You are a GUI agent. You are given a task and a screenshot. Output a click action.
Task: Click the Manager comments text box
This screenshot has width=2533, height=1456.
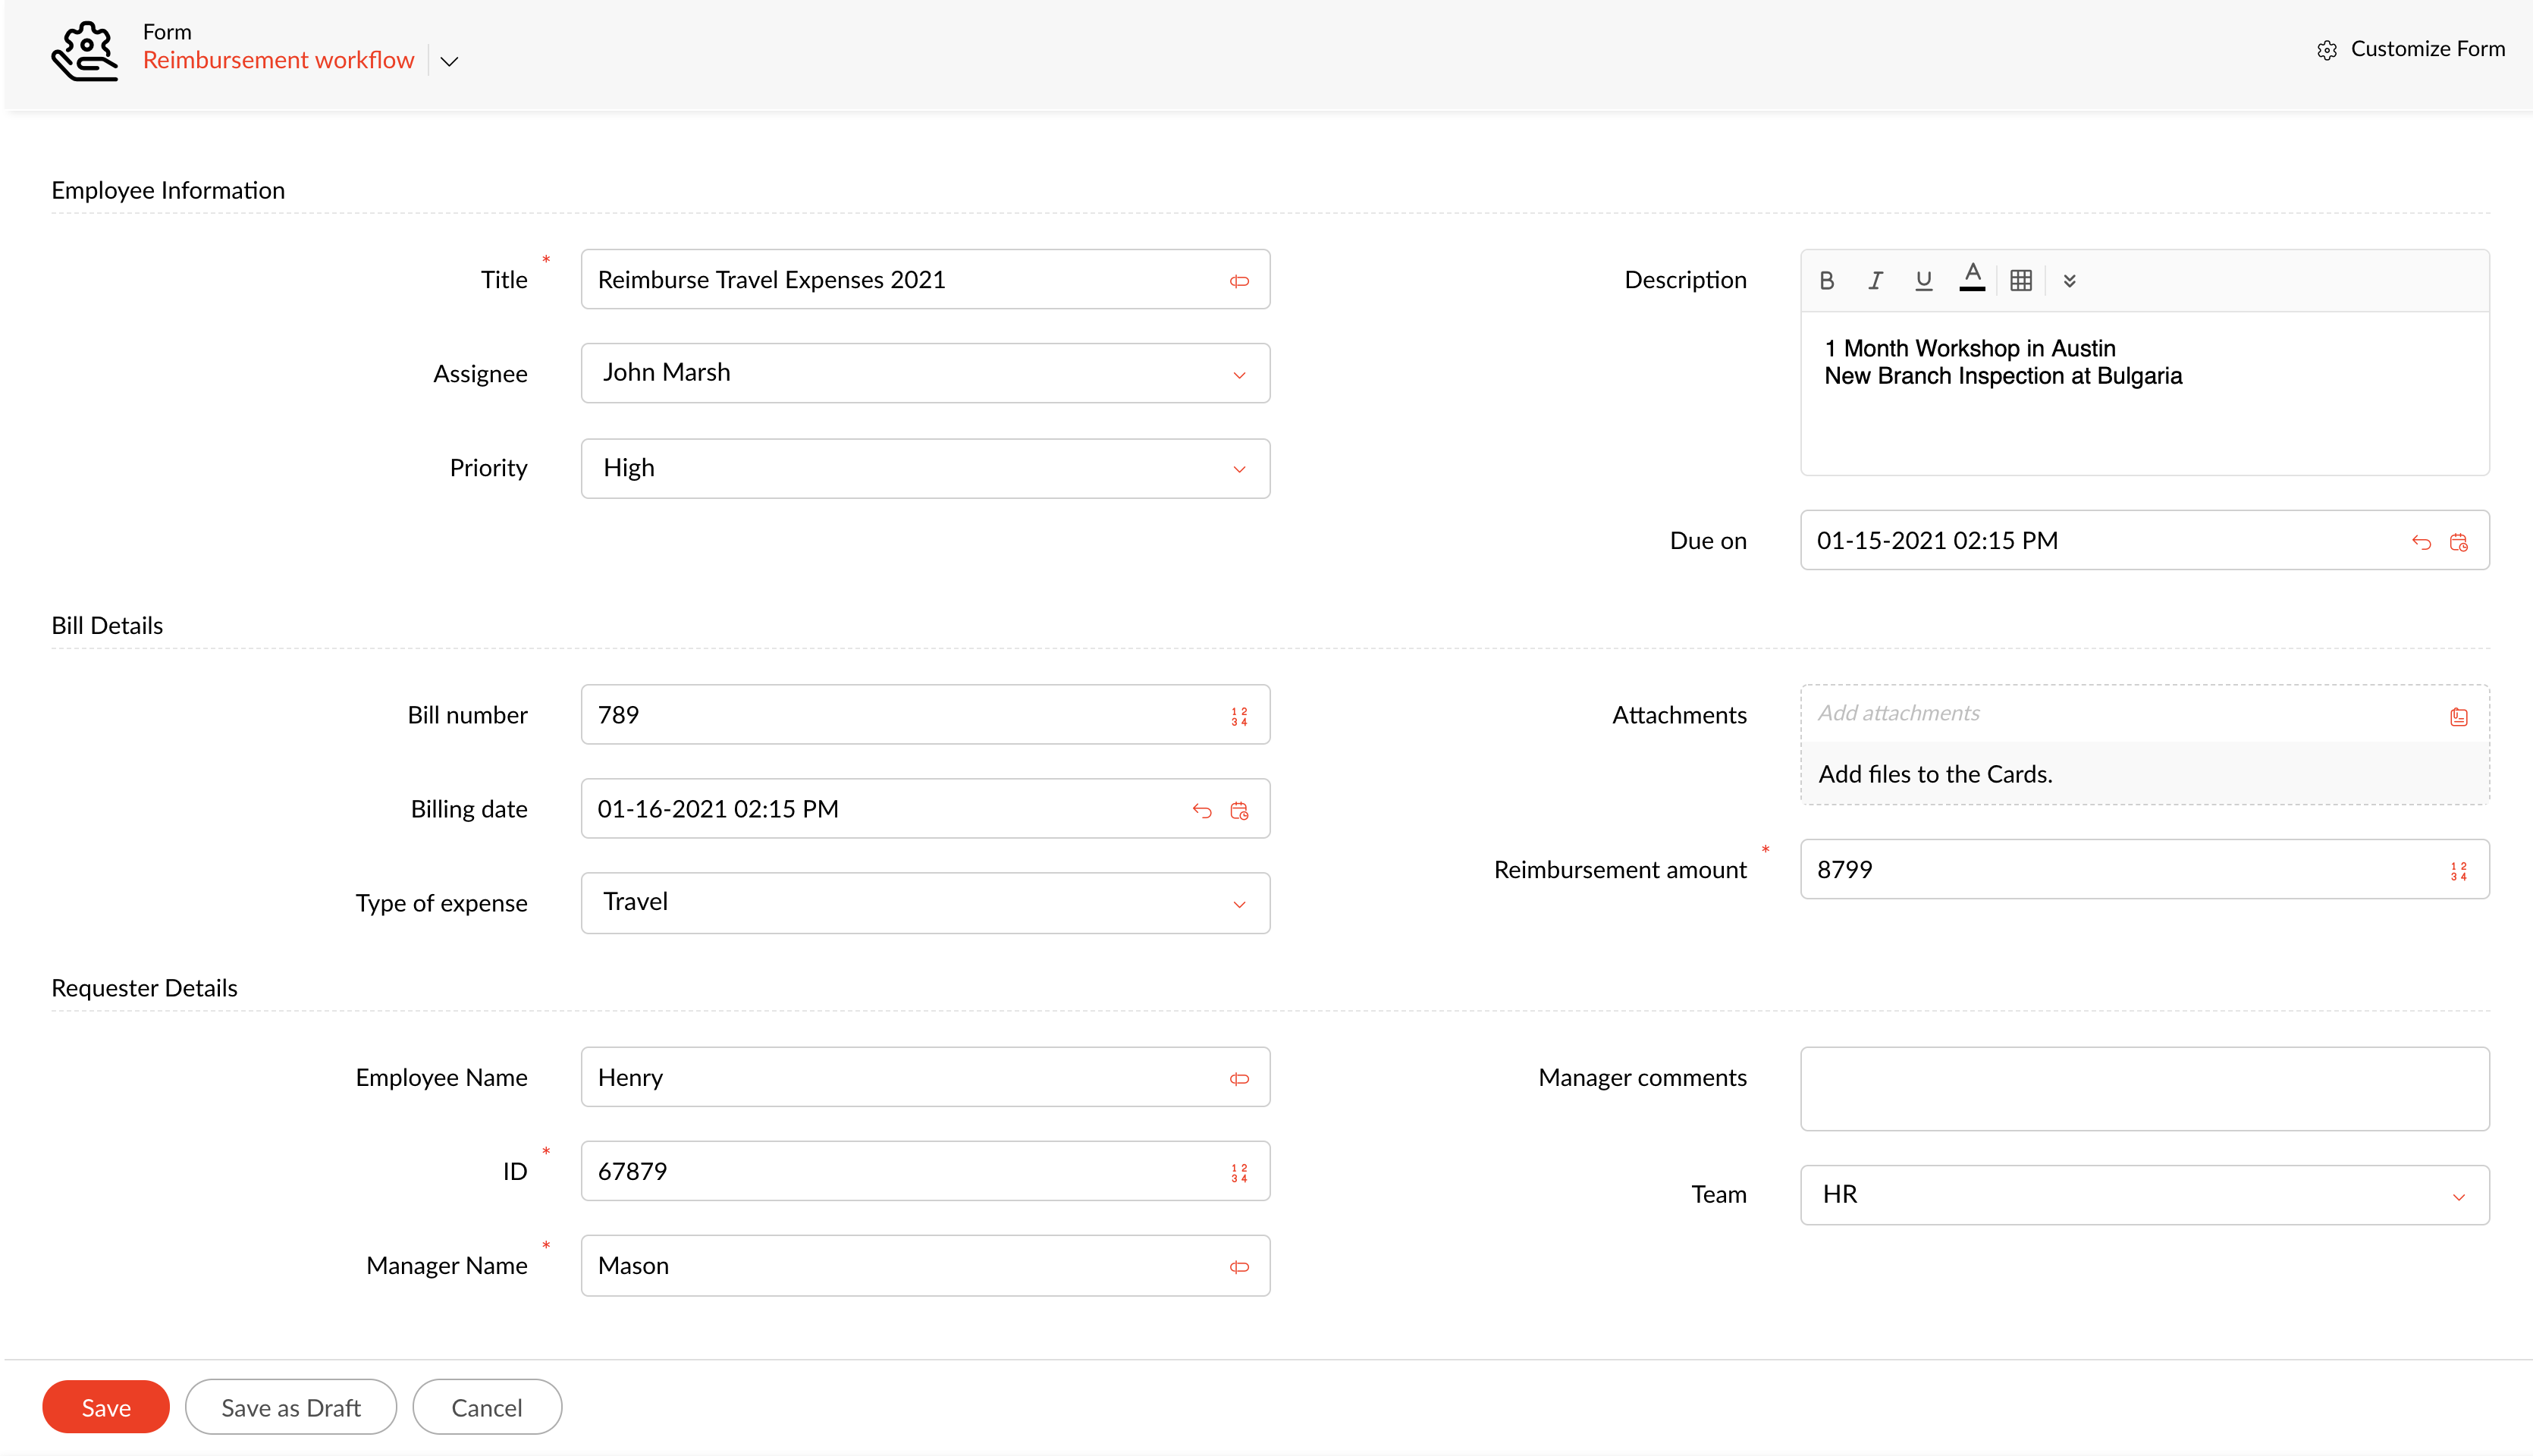(2144, 1088)
